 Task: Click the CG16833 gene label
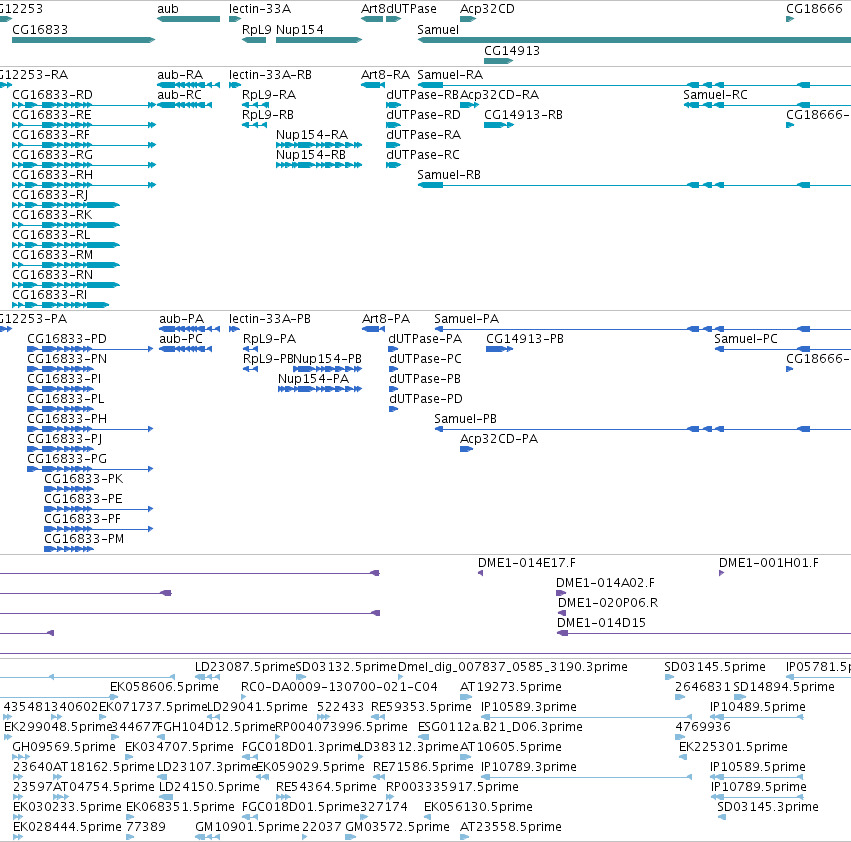40,29
